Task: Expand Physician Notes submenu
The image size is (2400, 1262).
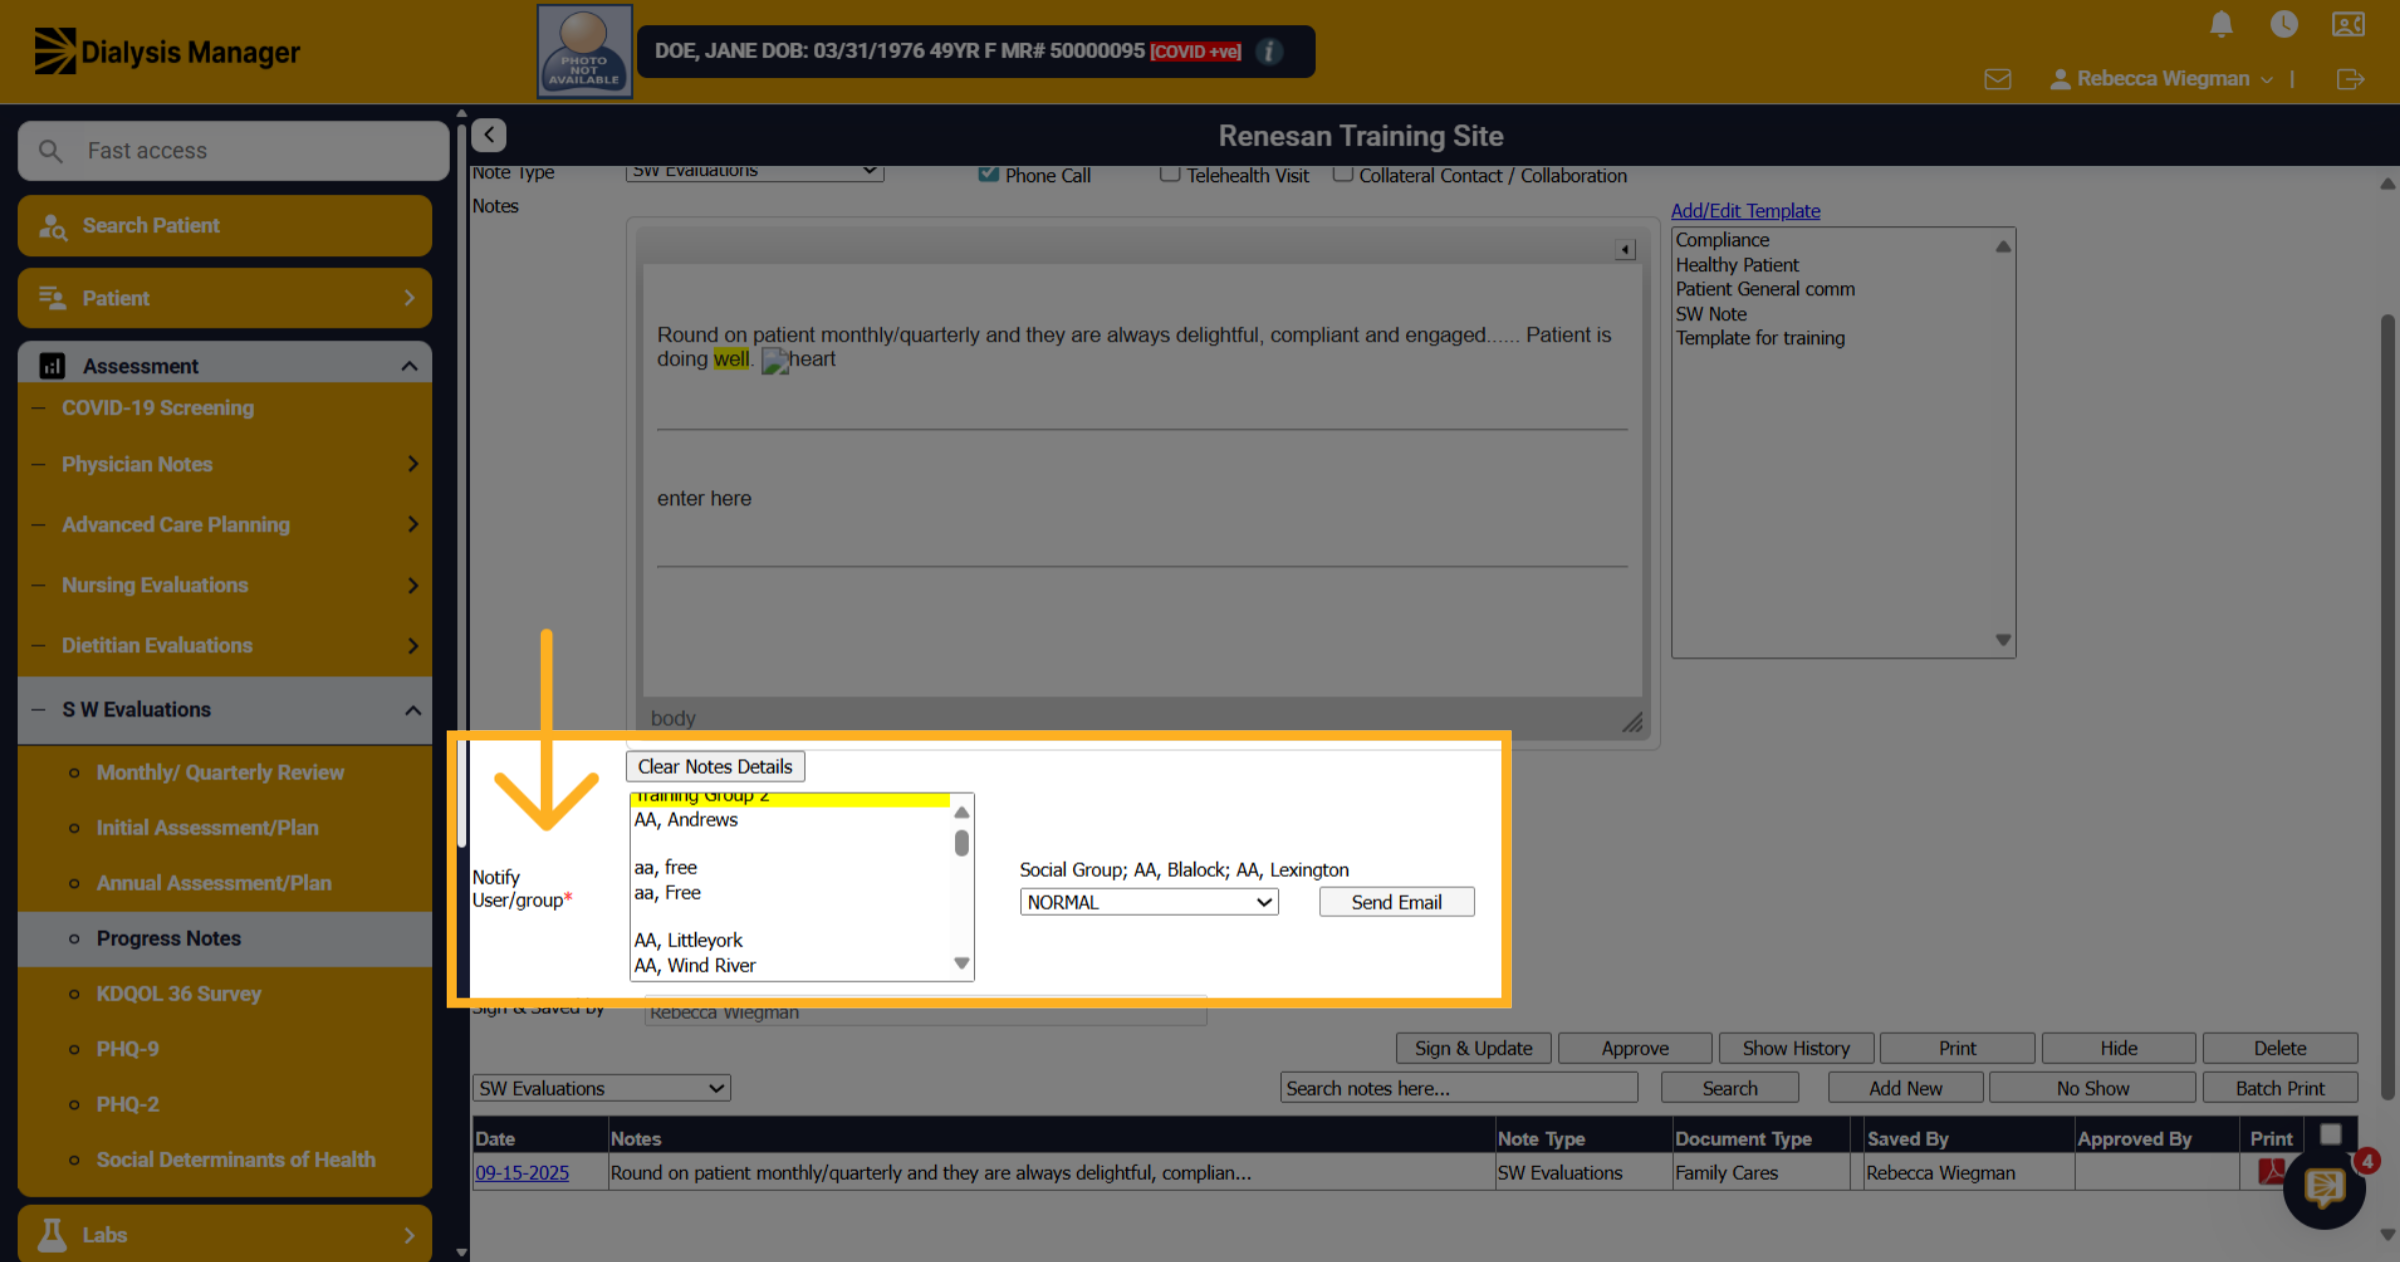Action: 413,464
